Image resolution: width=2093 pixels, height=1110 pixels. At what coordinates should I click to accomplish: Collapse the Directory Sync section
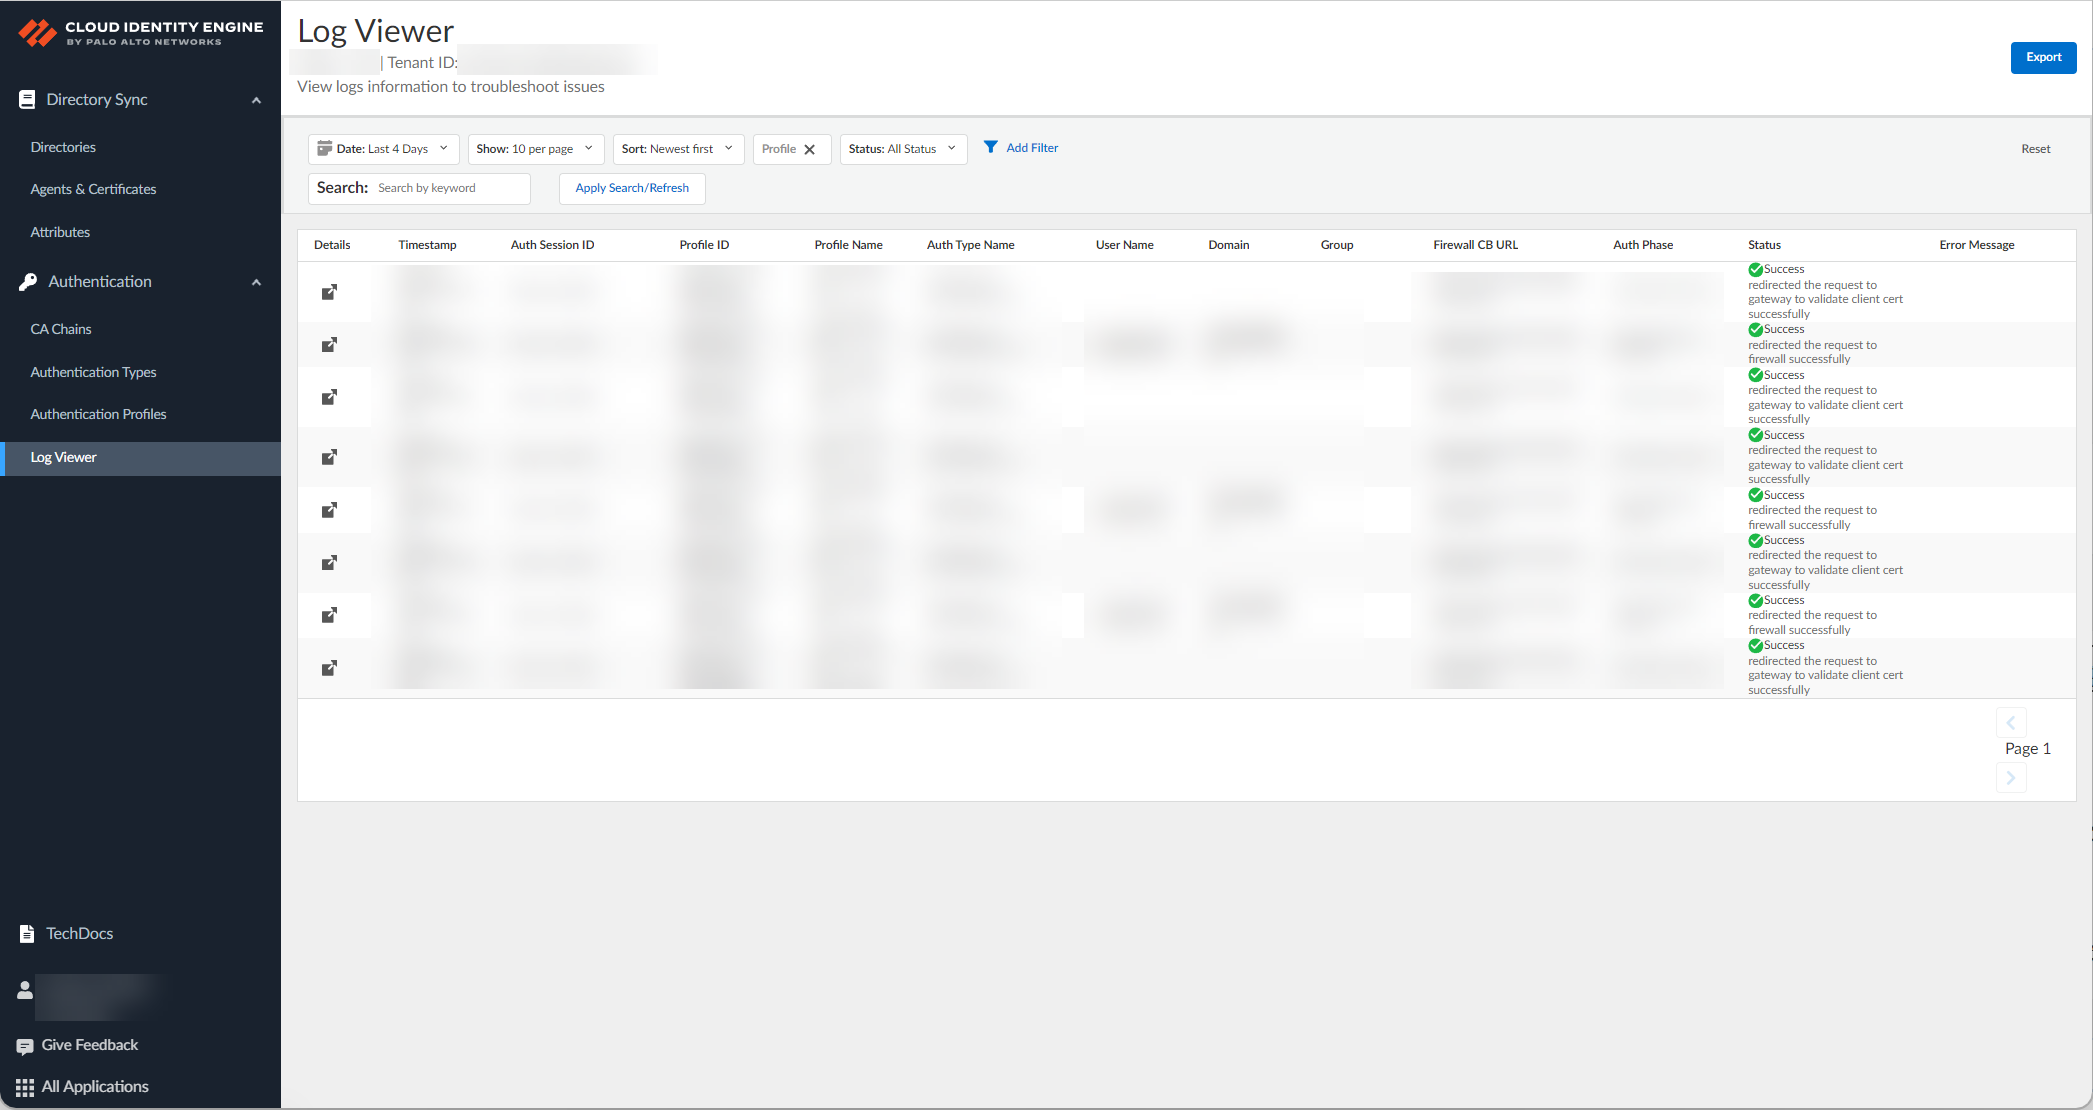pos(256,99)
